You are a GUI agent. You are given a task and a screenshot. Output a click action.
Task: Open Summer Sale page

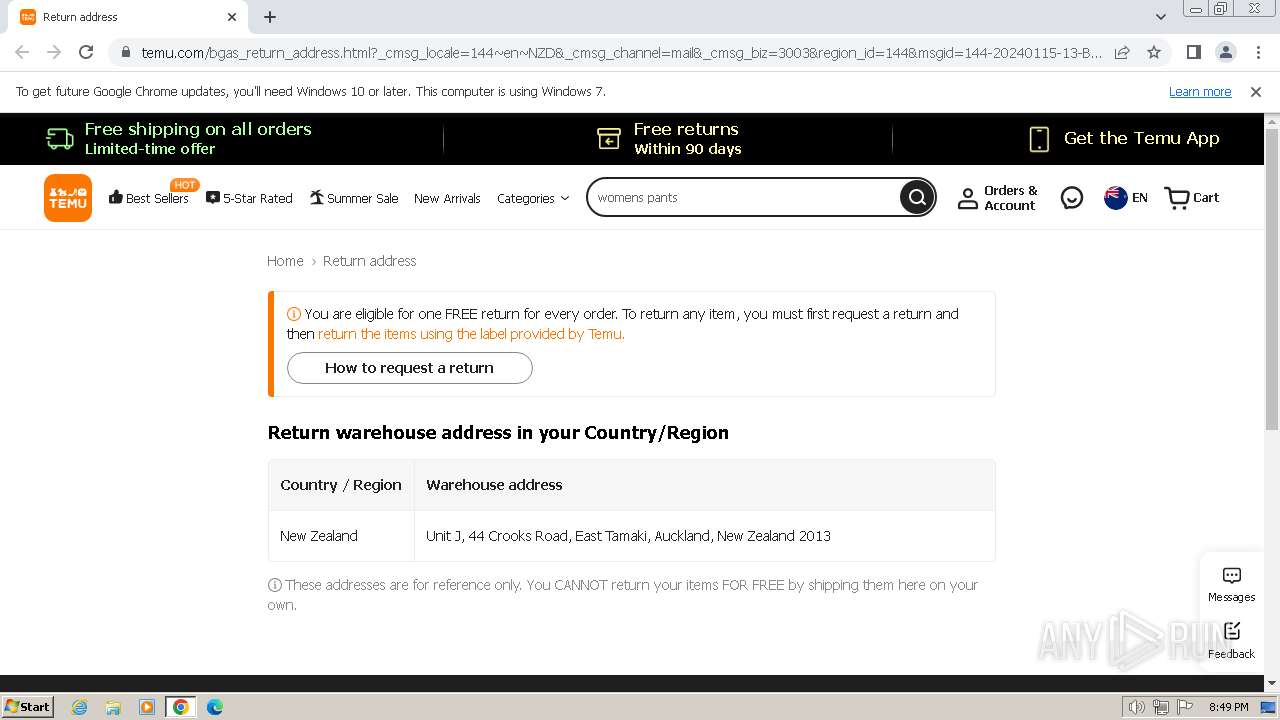click(354, 198)
